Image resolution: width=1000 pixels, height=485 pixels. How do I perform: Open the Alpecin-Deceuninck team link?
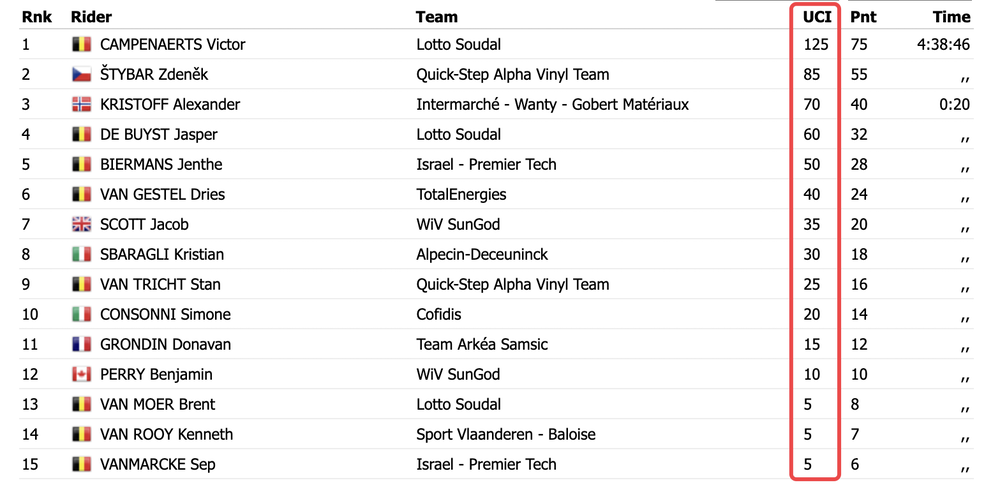click(x=482, y=255)
